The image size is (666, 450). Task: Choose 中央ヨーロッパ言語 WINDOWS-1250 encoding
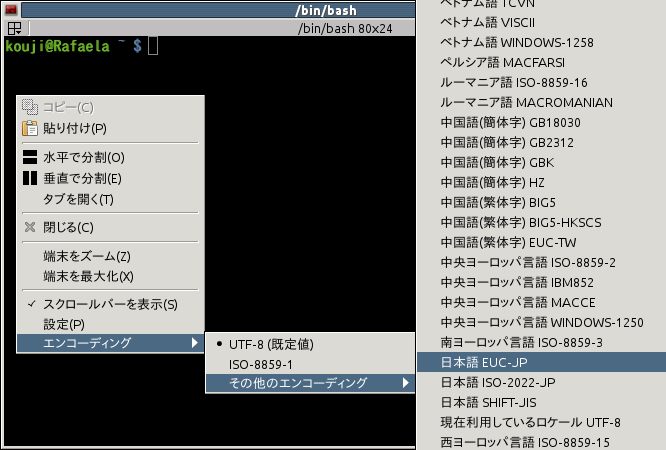tap(542, 322)
